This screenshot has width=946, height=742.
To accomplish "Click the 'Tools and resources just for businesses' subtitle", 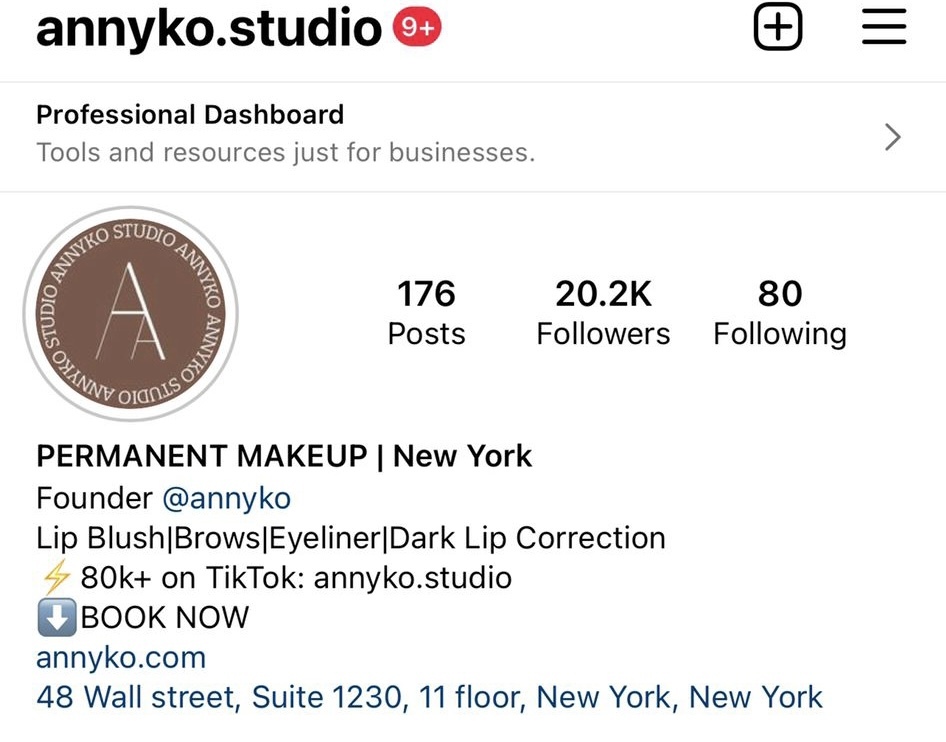I will pyautogui.click(x=285, y=152).
